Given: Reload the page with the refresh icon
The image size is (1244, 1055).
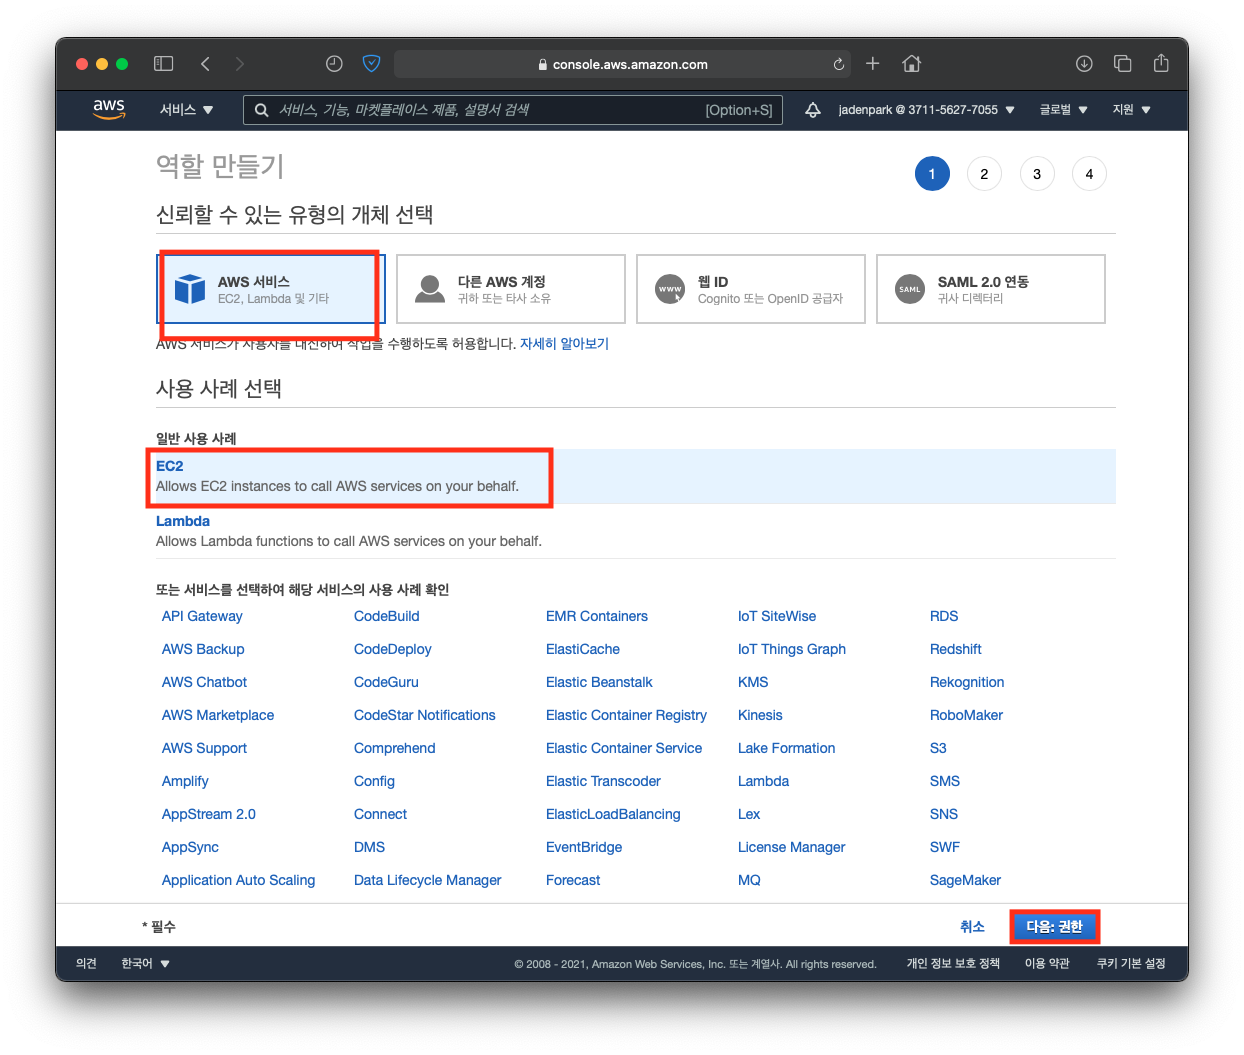Looking at the screenshot, I should [x=838, y=64].
